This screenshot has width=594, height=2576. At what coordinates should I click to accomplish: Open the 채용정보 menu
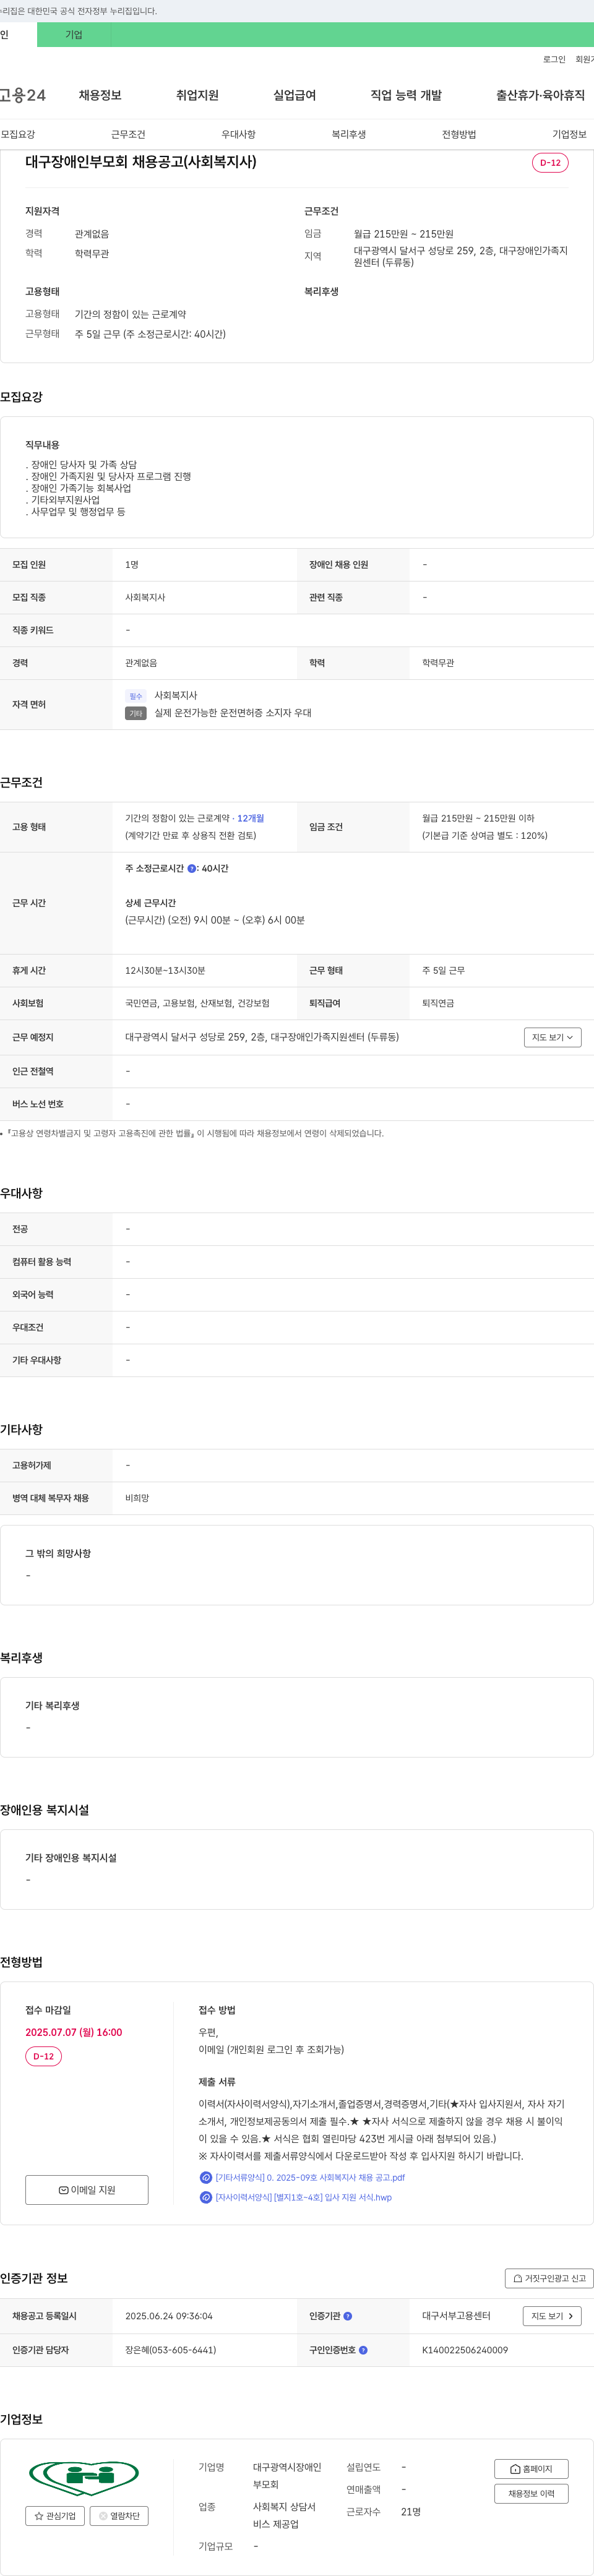point(100,95)
